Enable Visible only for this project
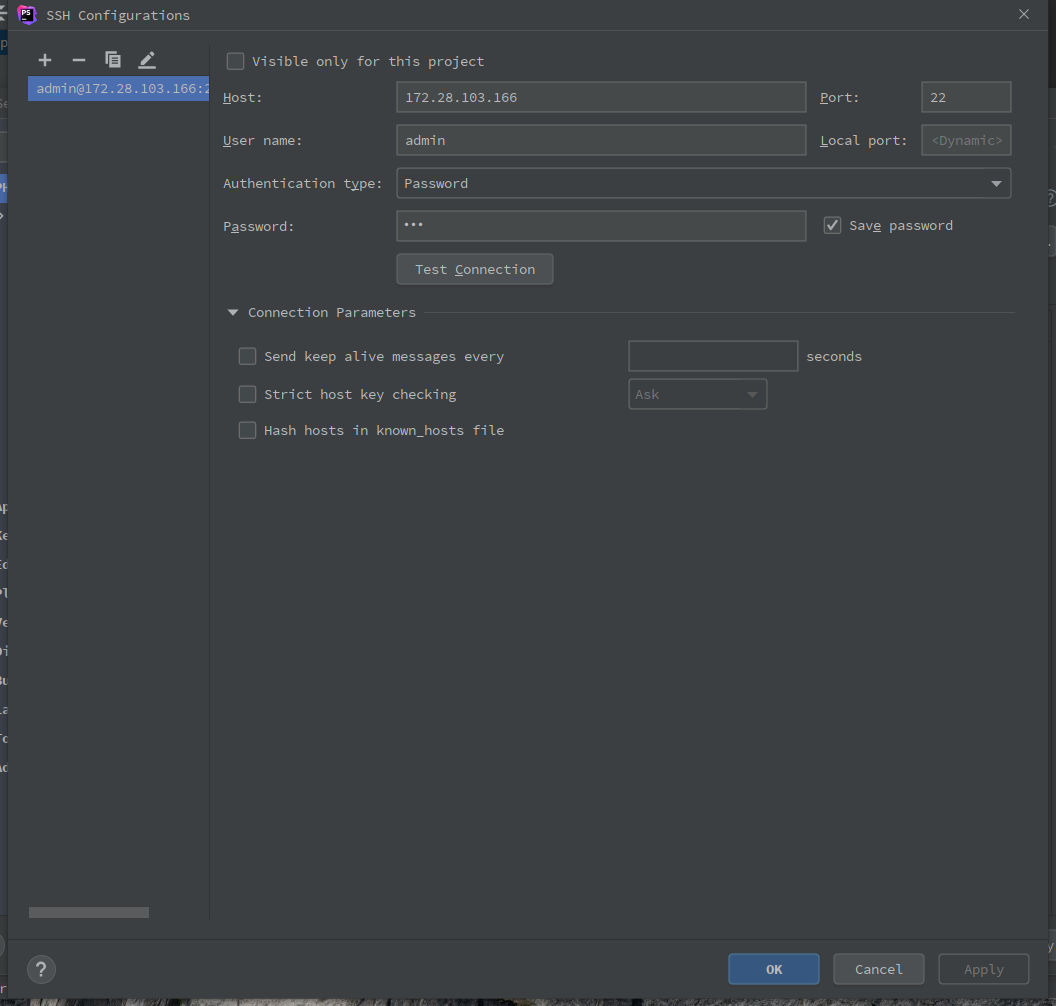The height and width of the screenshot is (1006, 1056). [x=236, y=62]
